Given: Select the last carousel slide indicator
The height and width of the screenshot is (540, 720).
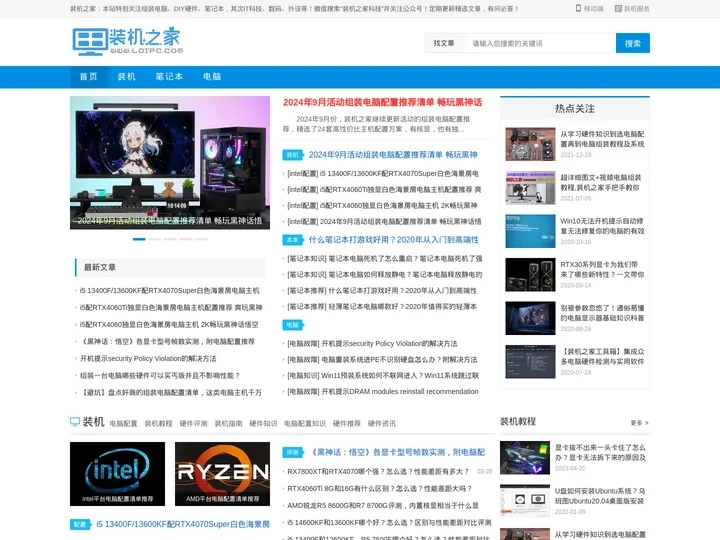Looking at the screenshot, I should 201,239.
